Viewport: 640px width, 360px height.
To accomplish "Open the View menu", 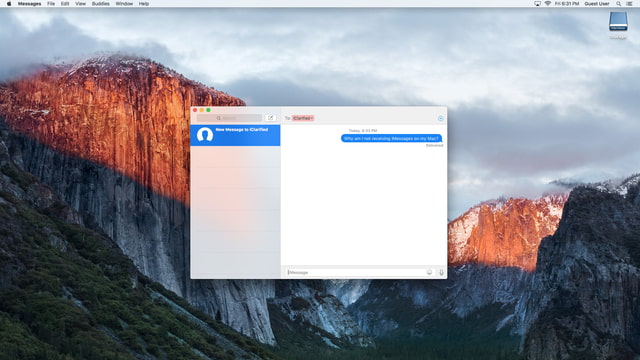I will pyautogui.click(x=80, y=4).
